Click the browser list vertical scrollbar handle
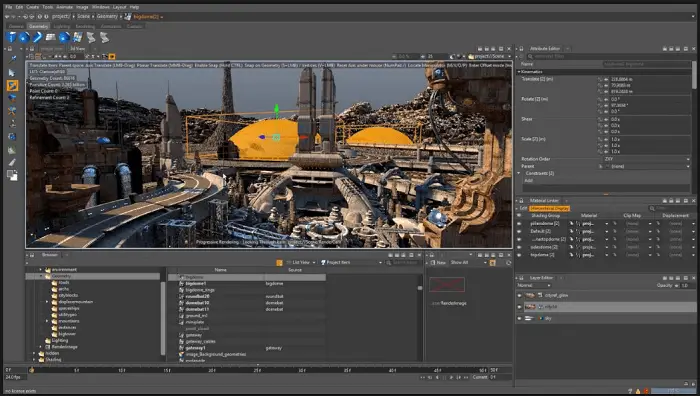The height and width of the screenshot is (396, 700). click(420, 288)
